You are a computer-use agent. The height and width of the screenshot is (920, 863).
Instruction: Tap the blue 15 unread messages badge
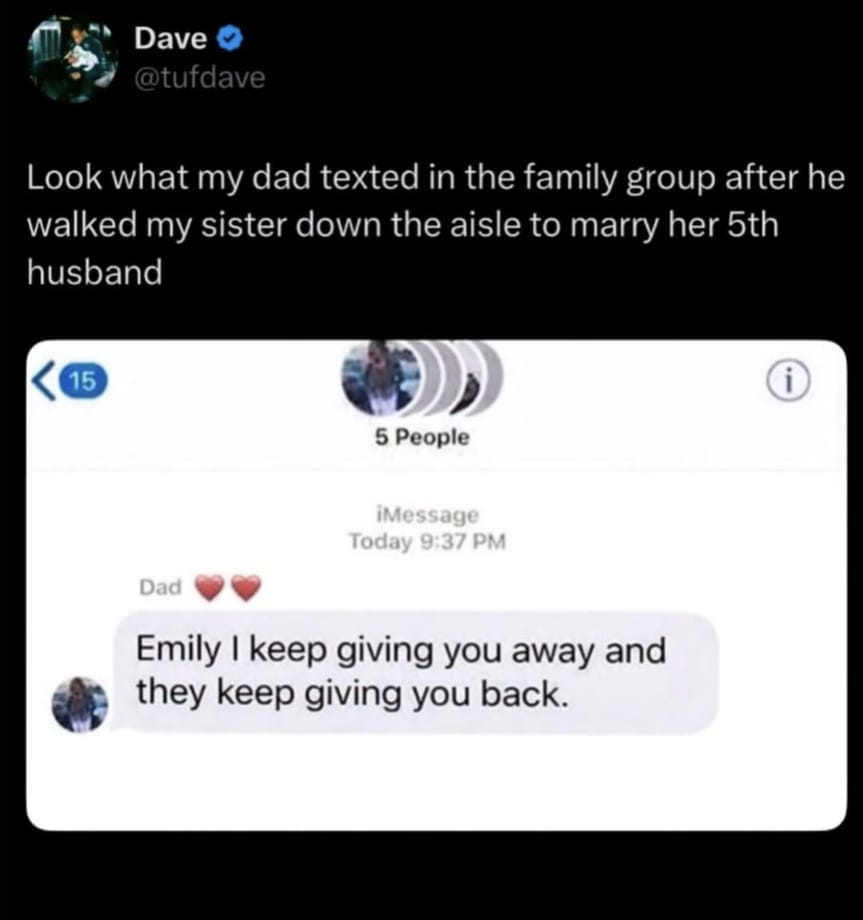84,382
